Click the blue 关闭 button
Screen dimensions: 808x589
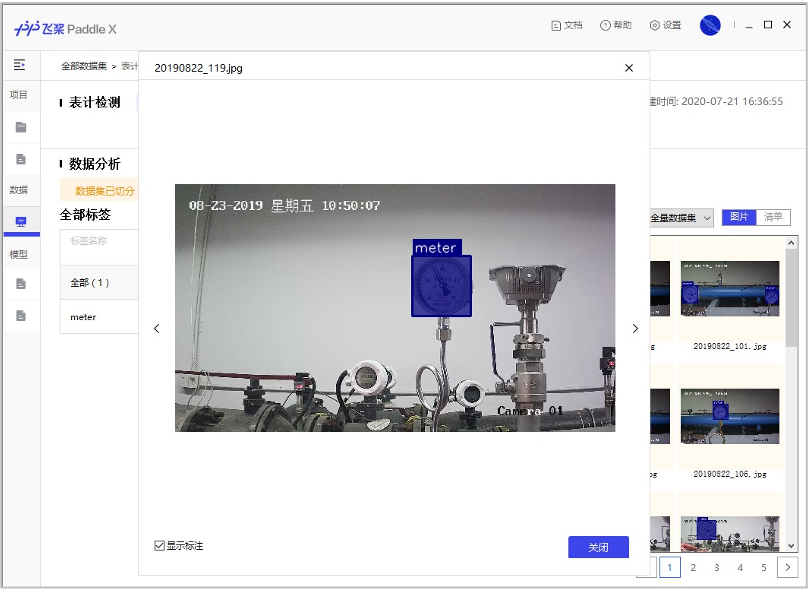(x=598, y=547)
